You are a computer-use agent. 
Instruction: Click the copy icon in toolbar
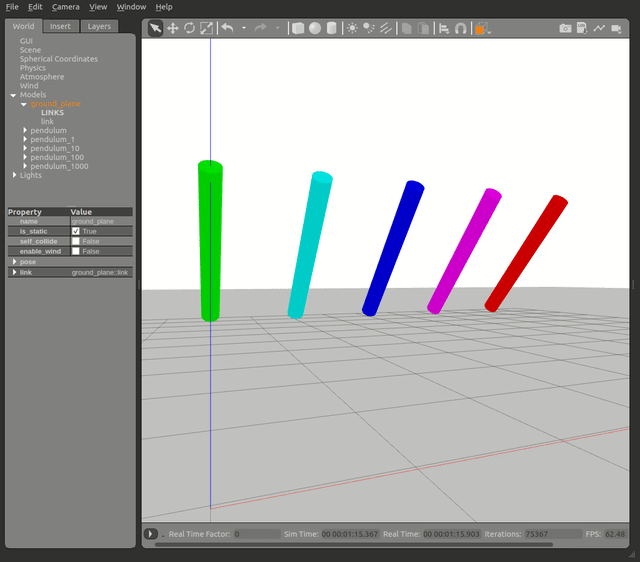pos(407,28)
